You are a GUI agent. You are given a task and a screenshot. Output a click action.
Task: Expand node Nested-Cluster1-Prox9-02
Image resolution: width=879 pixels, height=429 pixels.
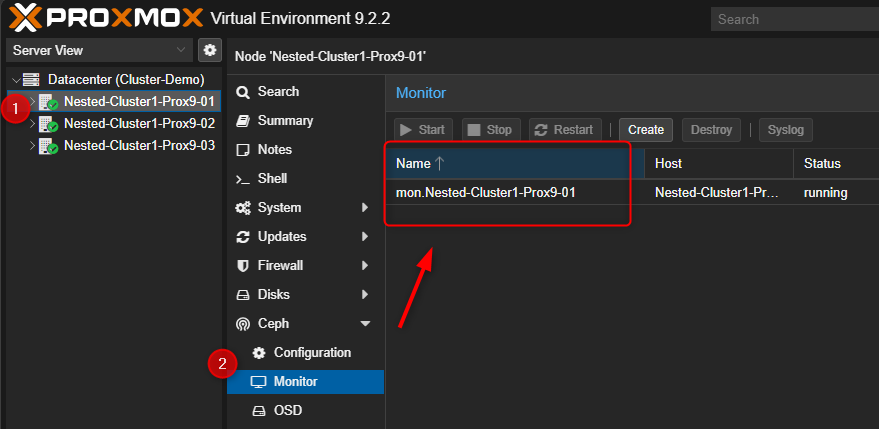point(33,124)
